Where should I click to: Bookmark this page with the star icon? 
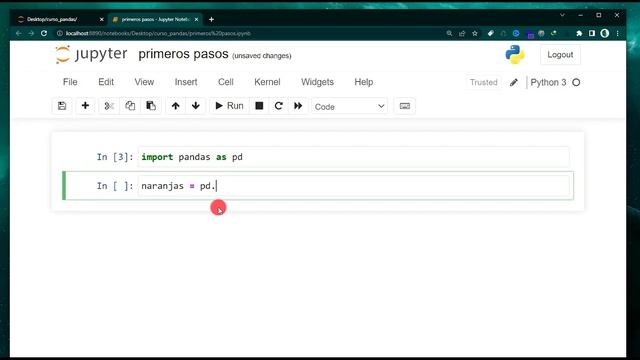pos(475,33)
